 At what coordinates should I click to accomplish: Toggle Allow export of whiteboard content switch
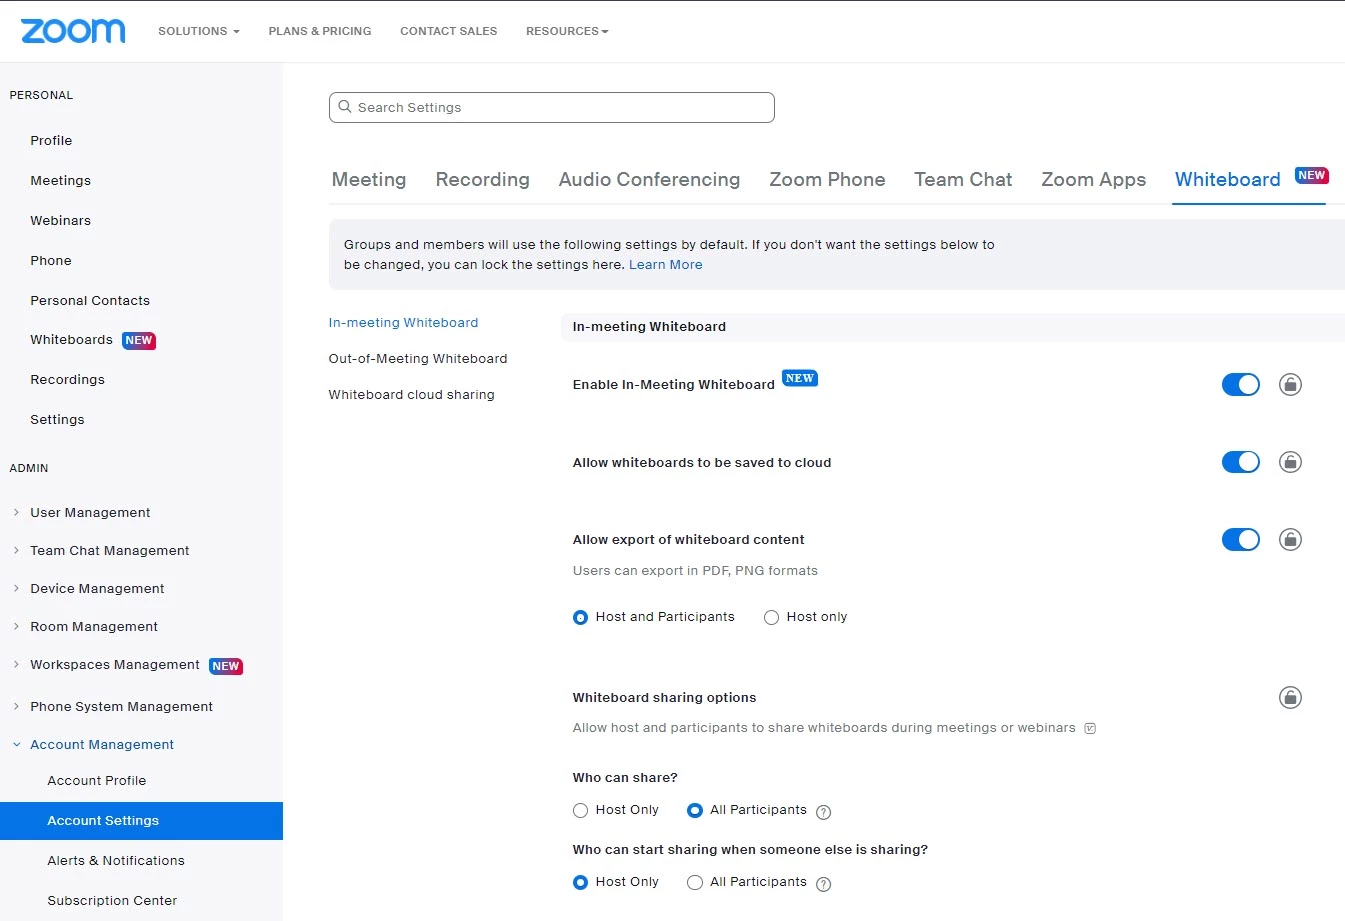coord(1241,540)
